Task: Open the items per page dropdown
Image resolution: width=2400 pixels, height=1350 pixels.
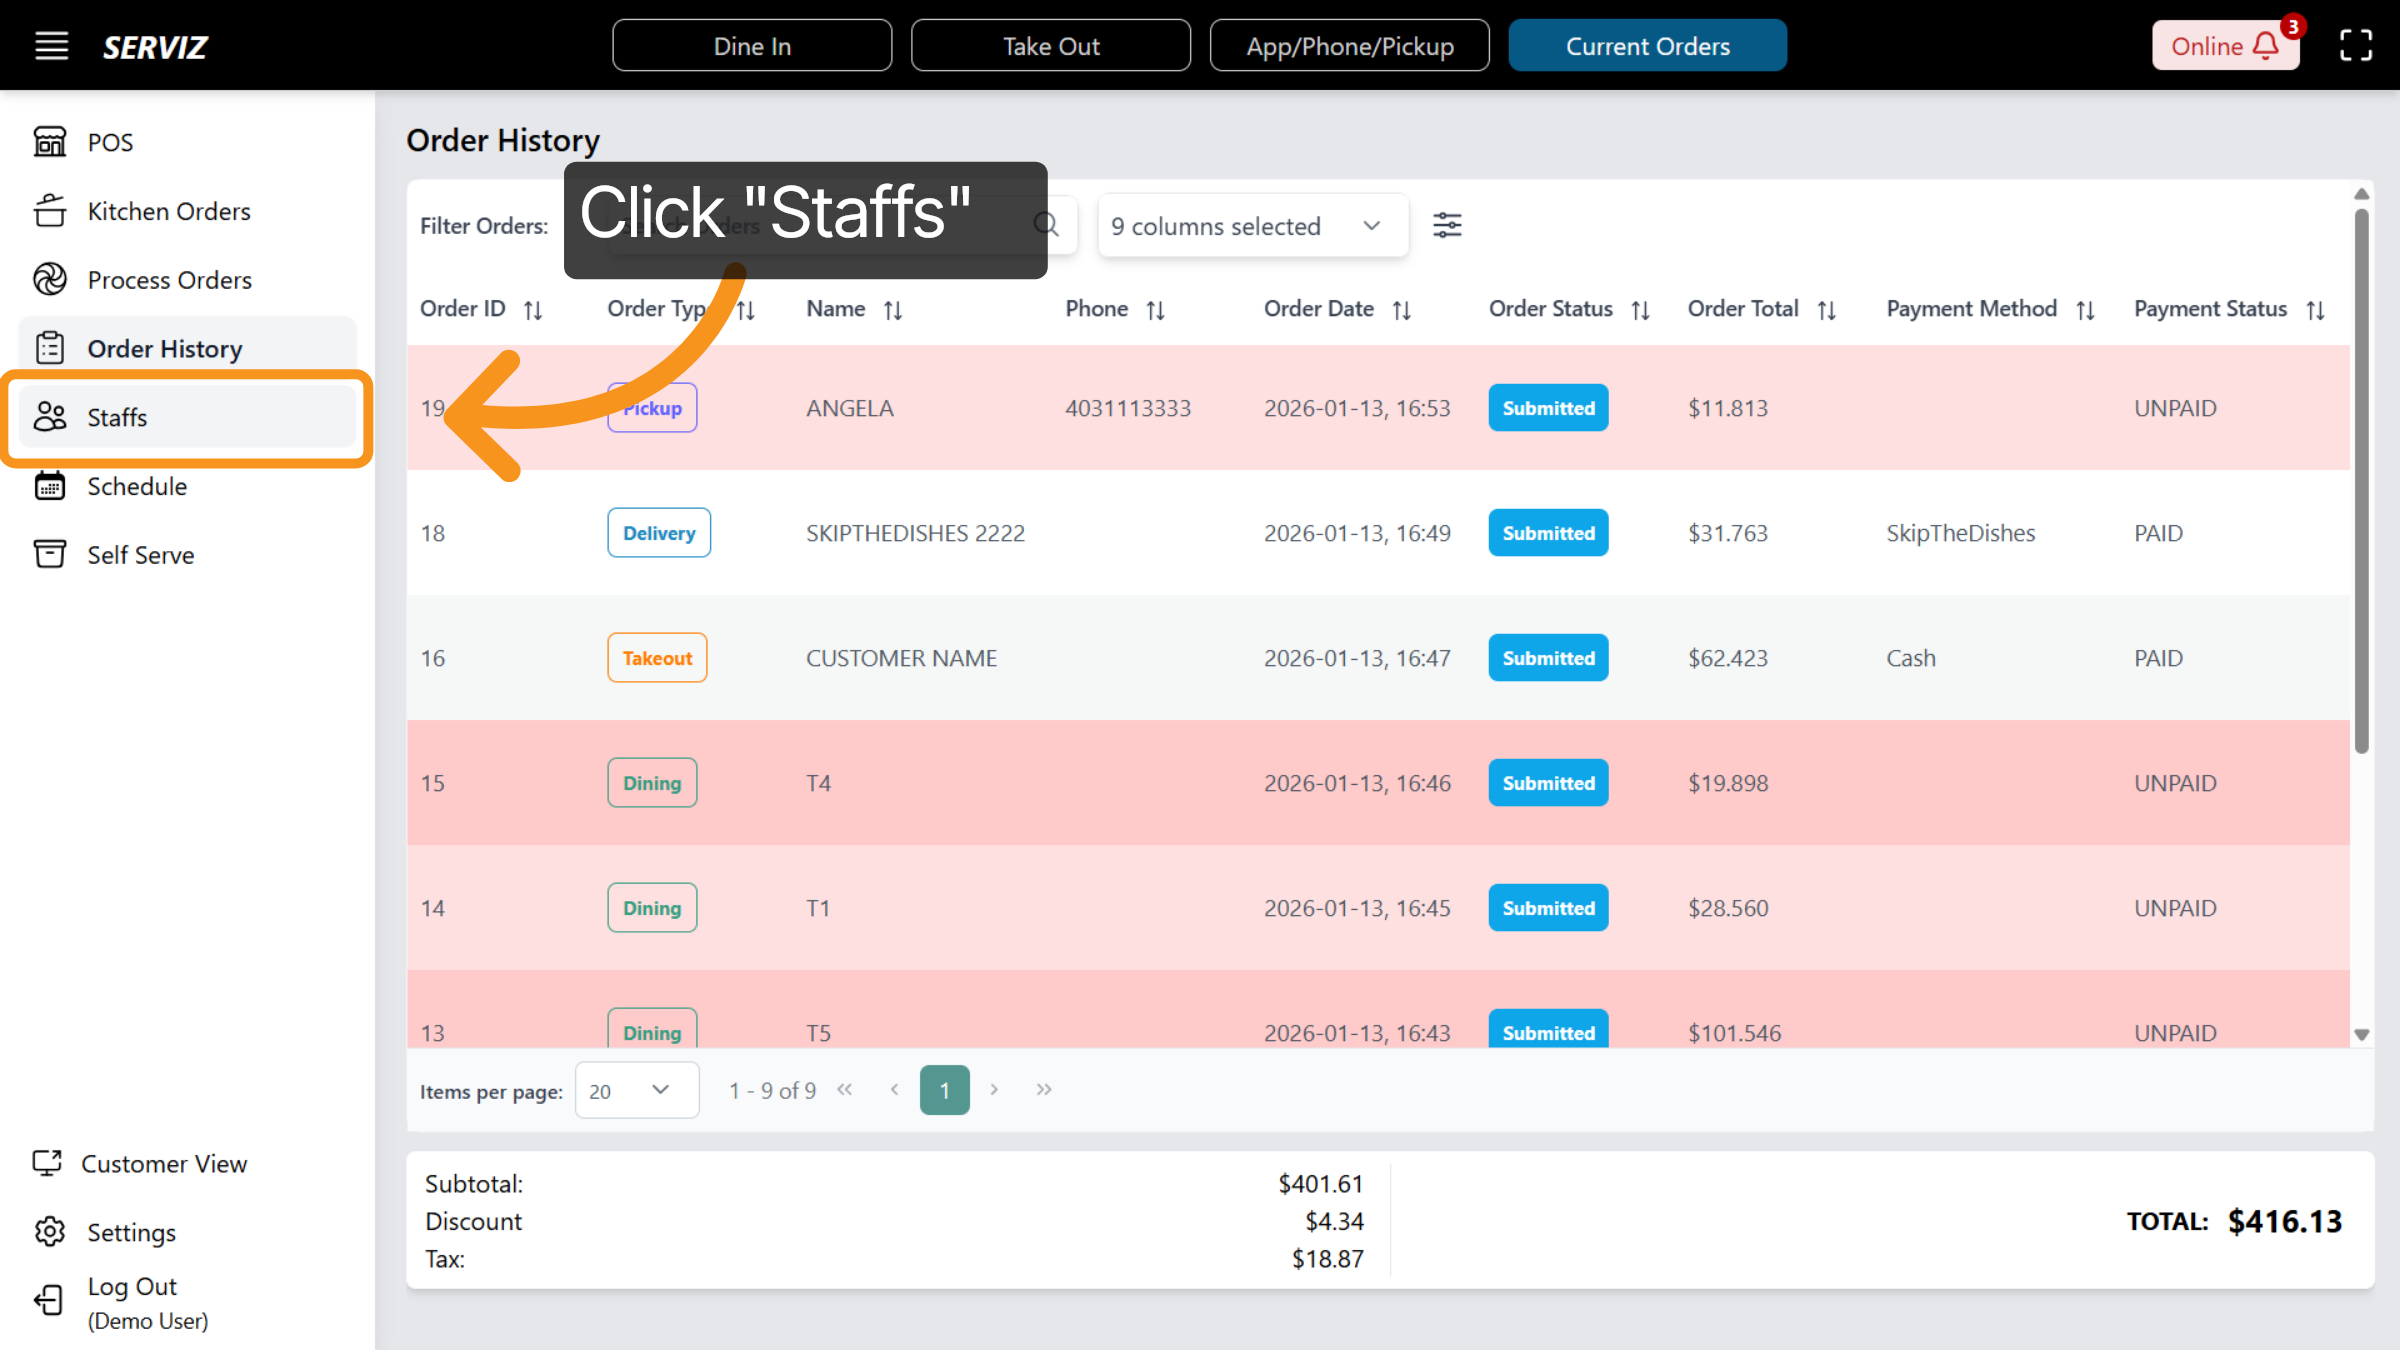Action: 636,1090
